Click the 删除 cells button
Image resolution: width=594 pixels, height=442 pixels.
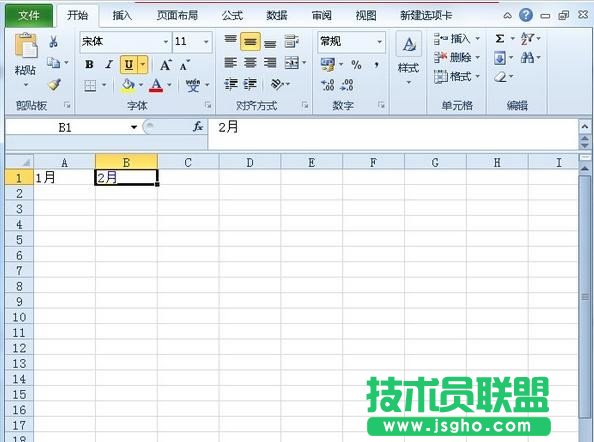coord(457,58)
